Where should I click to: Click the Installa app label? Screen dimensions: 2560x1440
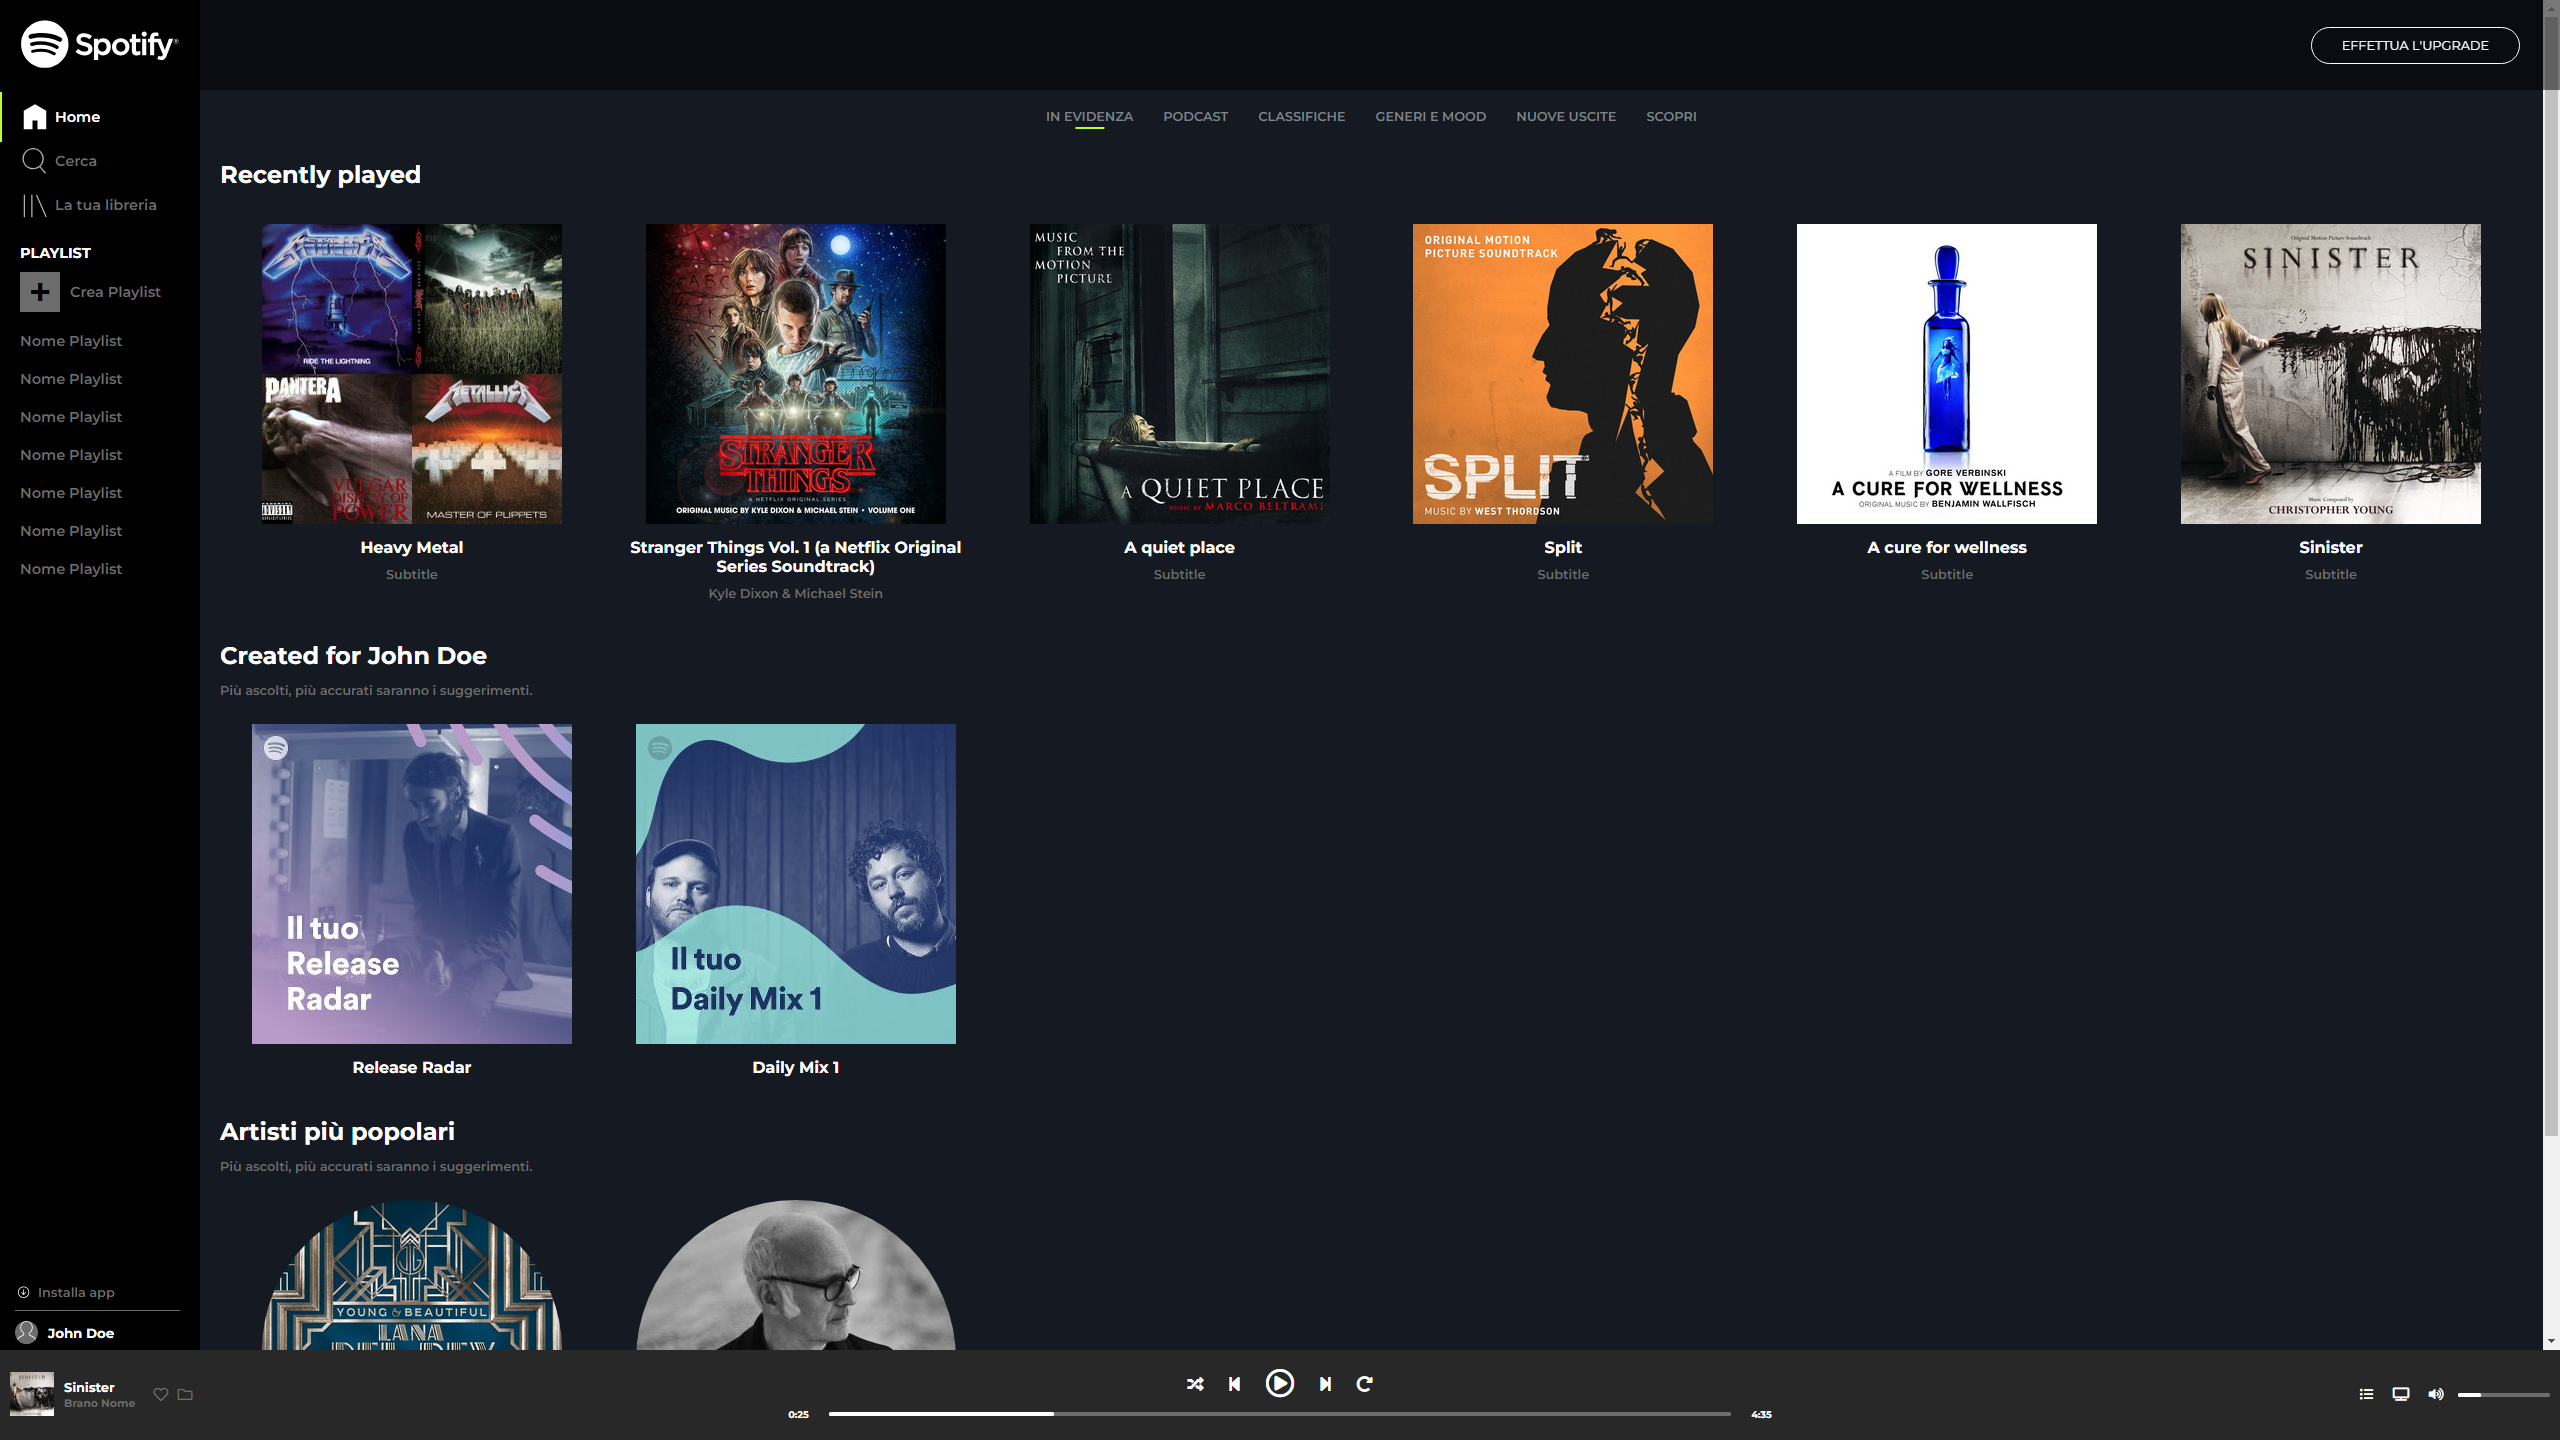coord(76,1292)
